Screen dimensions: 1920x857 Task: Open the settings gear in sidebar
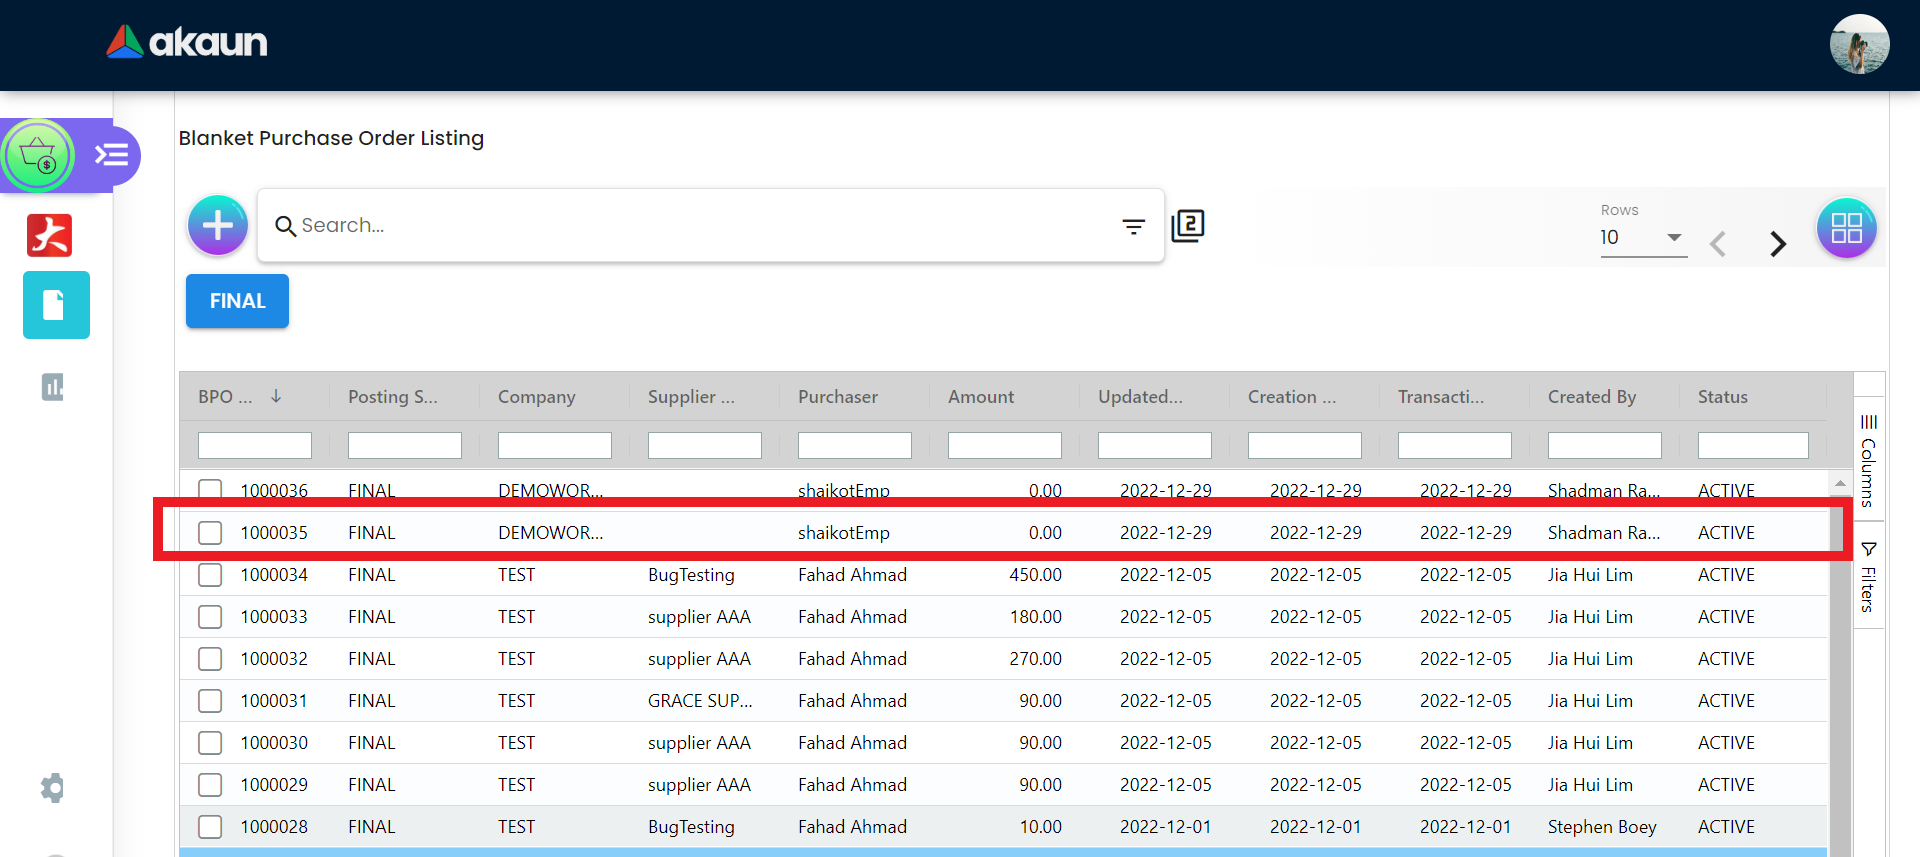click(x=53, y=788)
